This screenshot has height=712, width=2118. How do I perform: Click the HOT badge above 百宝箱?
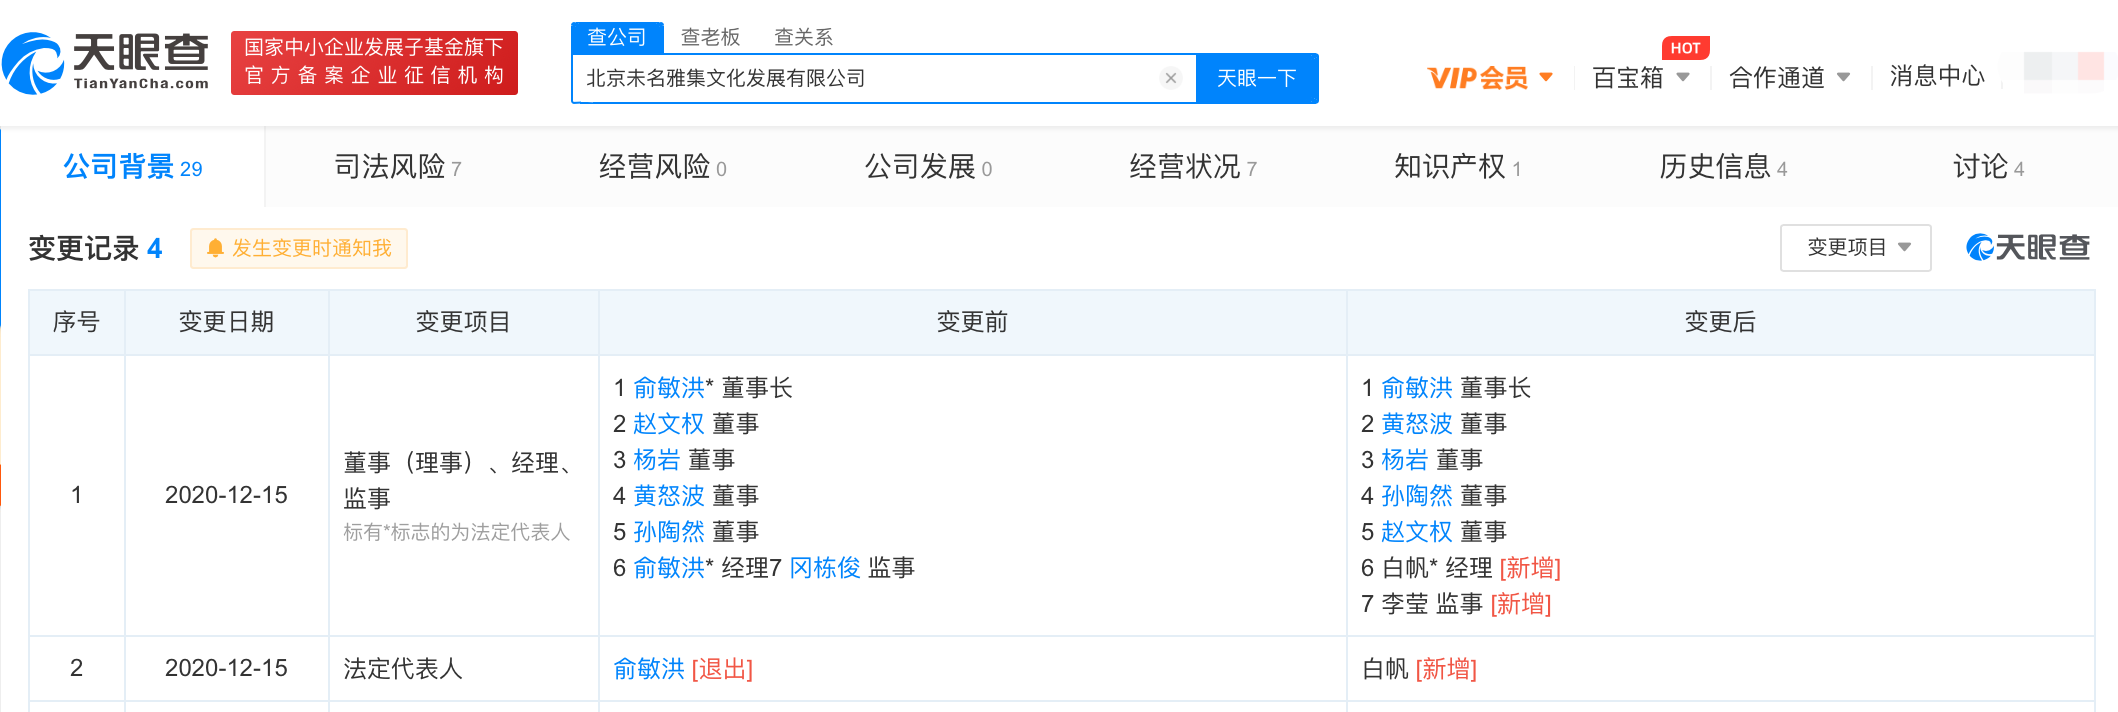pos(1685,48)
